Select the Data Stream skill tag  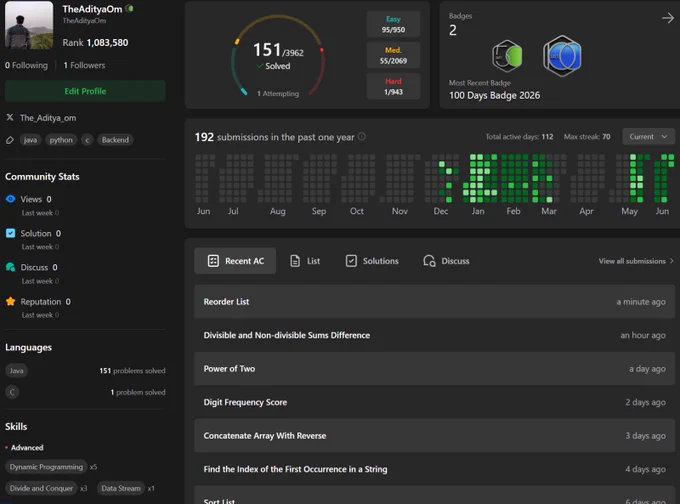click(121, 488)
